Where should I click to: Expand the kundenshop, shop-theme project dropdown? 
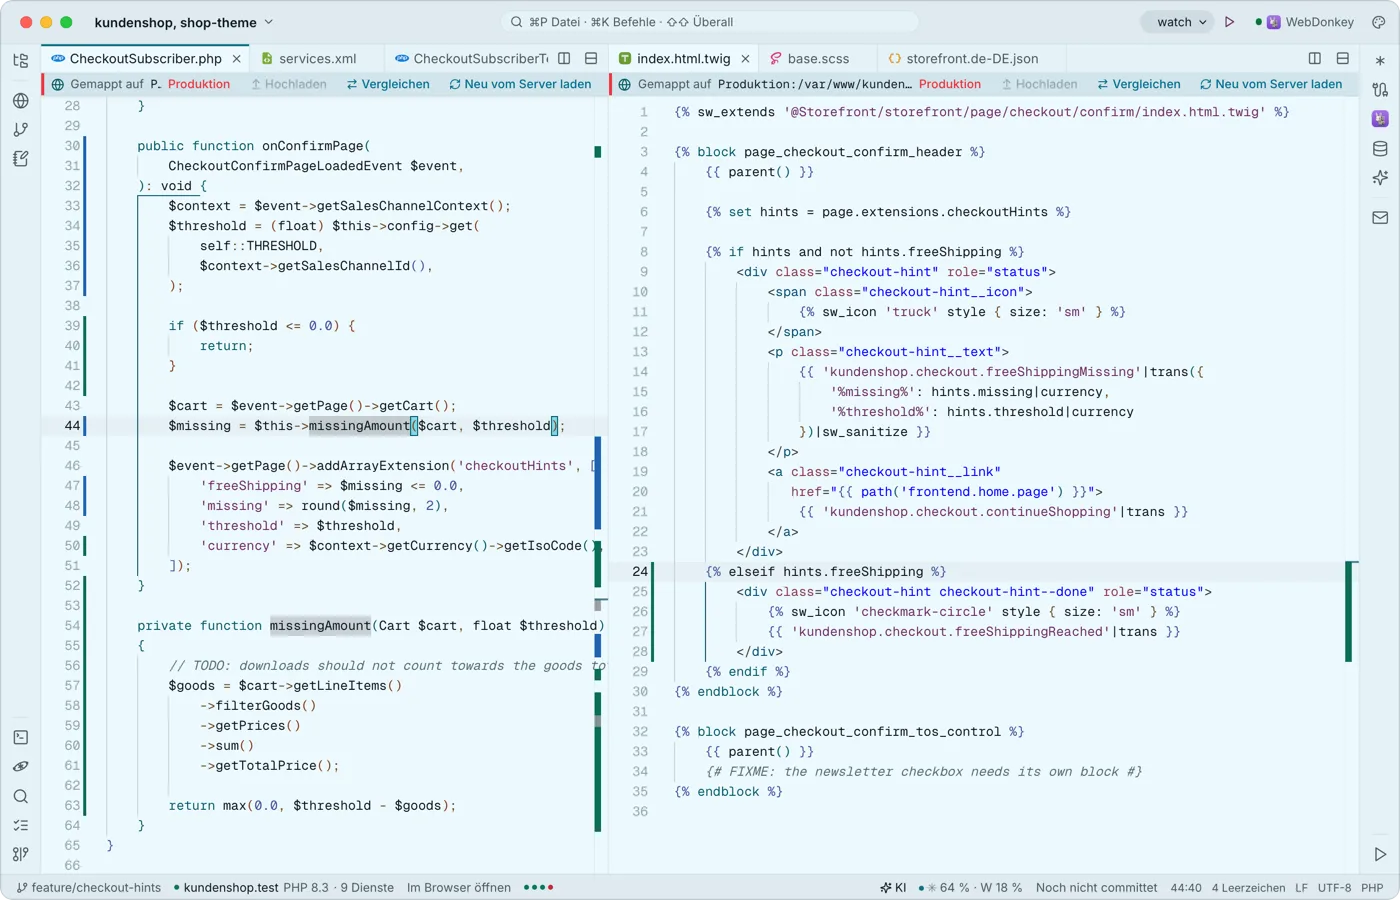click(184, 22)
